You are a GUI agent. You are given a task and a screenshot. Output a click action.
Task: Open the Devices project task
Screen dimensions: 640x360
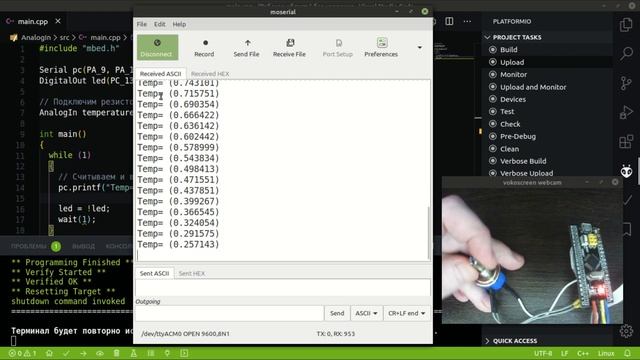pos(513,99)
